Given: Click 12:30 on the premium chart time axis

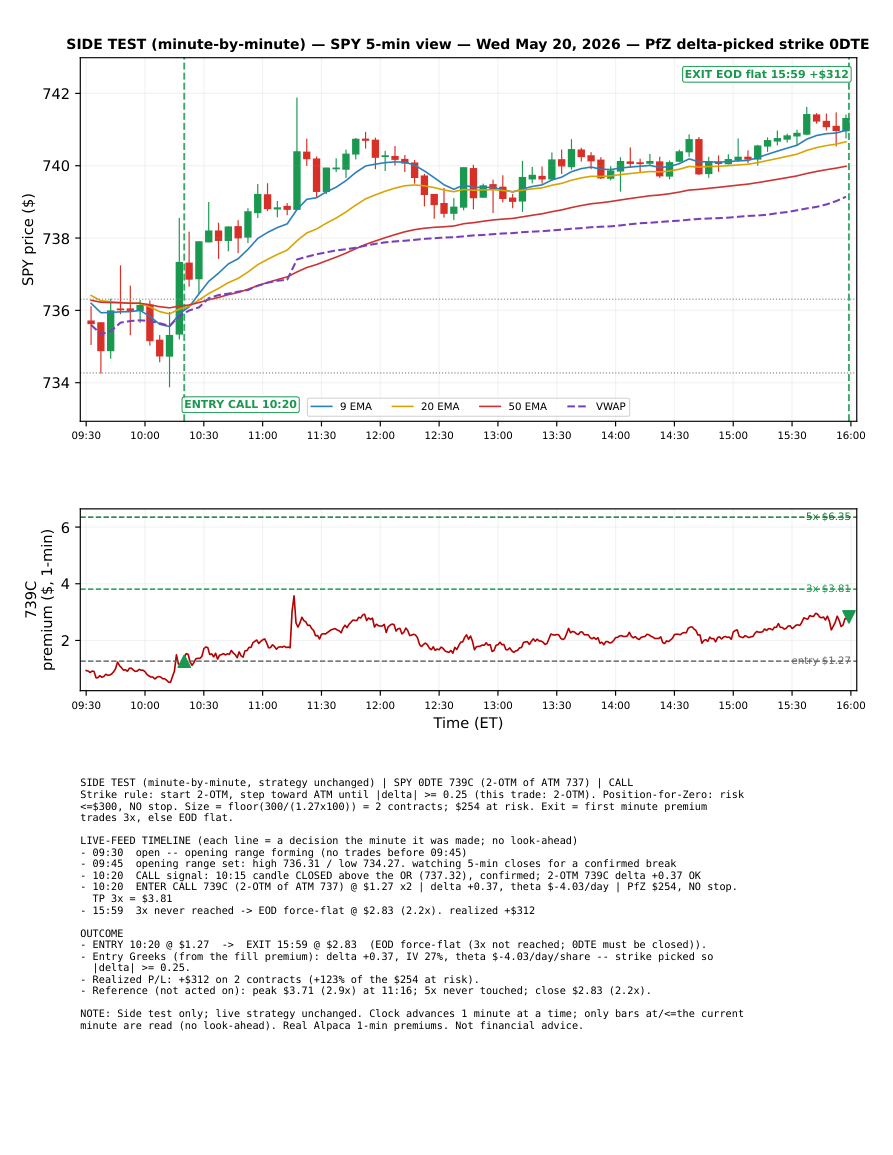Looking at the screenshot, I should coord(439,706).
